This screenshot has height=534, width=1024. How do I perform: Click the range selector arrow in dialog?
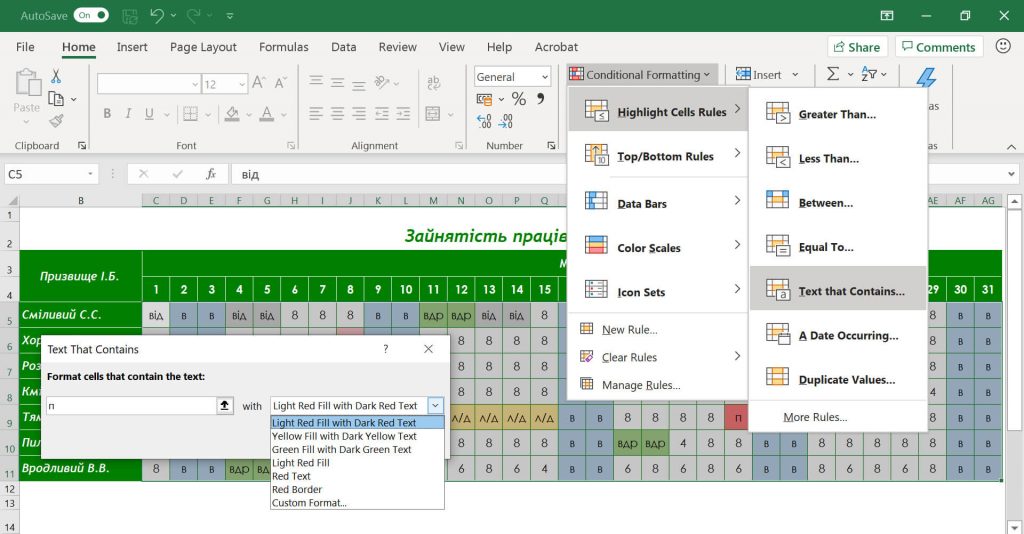pos(224,405)
